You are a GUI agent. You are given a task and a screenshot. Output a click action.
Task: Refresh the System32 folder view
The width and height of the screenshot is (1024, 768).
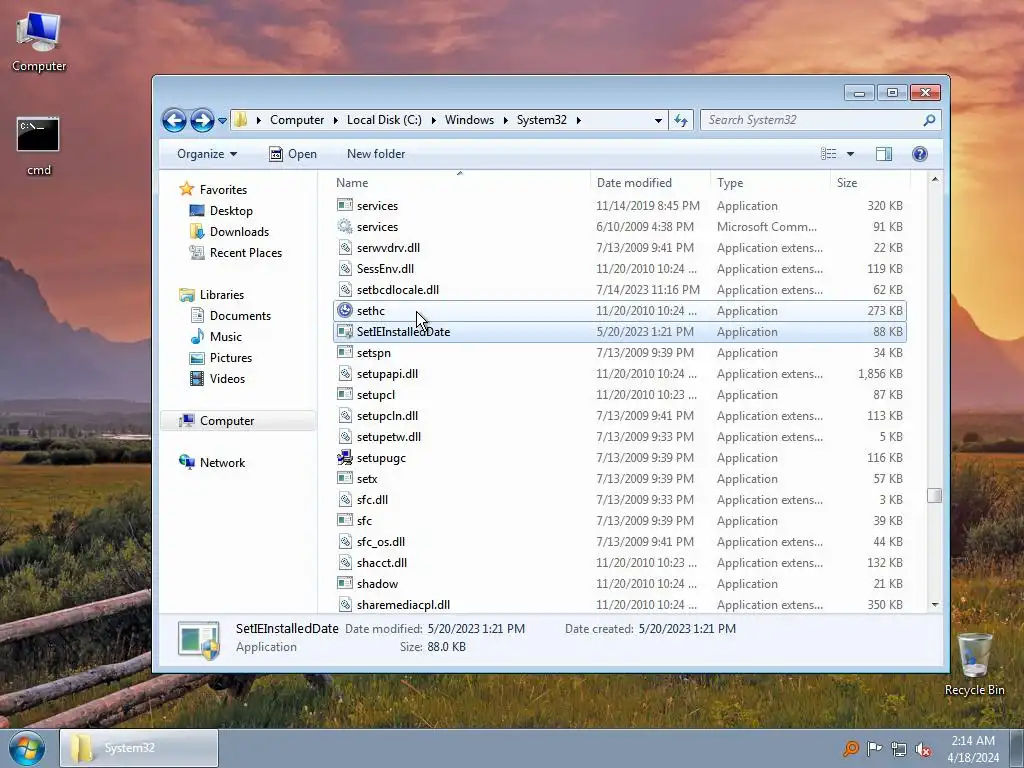point(681,120)
